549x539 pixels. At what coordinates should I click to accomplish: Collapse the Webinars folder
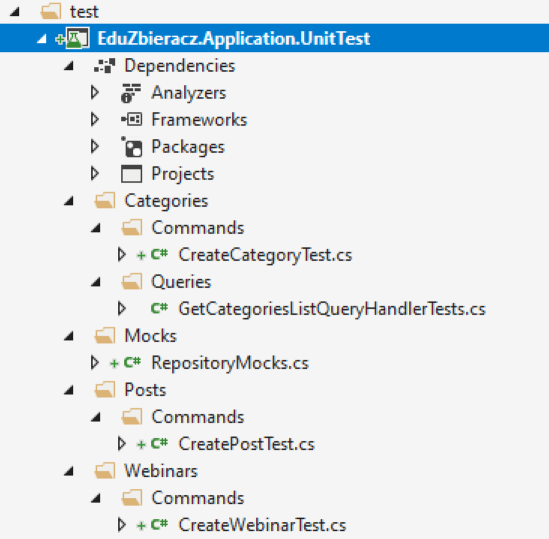[x=69, y=471]
